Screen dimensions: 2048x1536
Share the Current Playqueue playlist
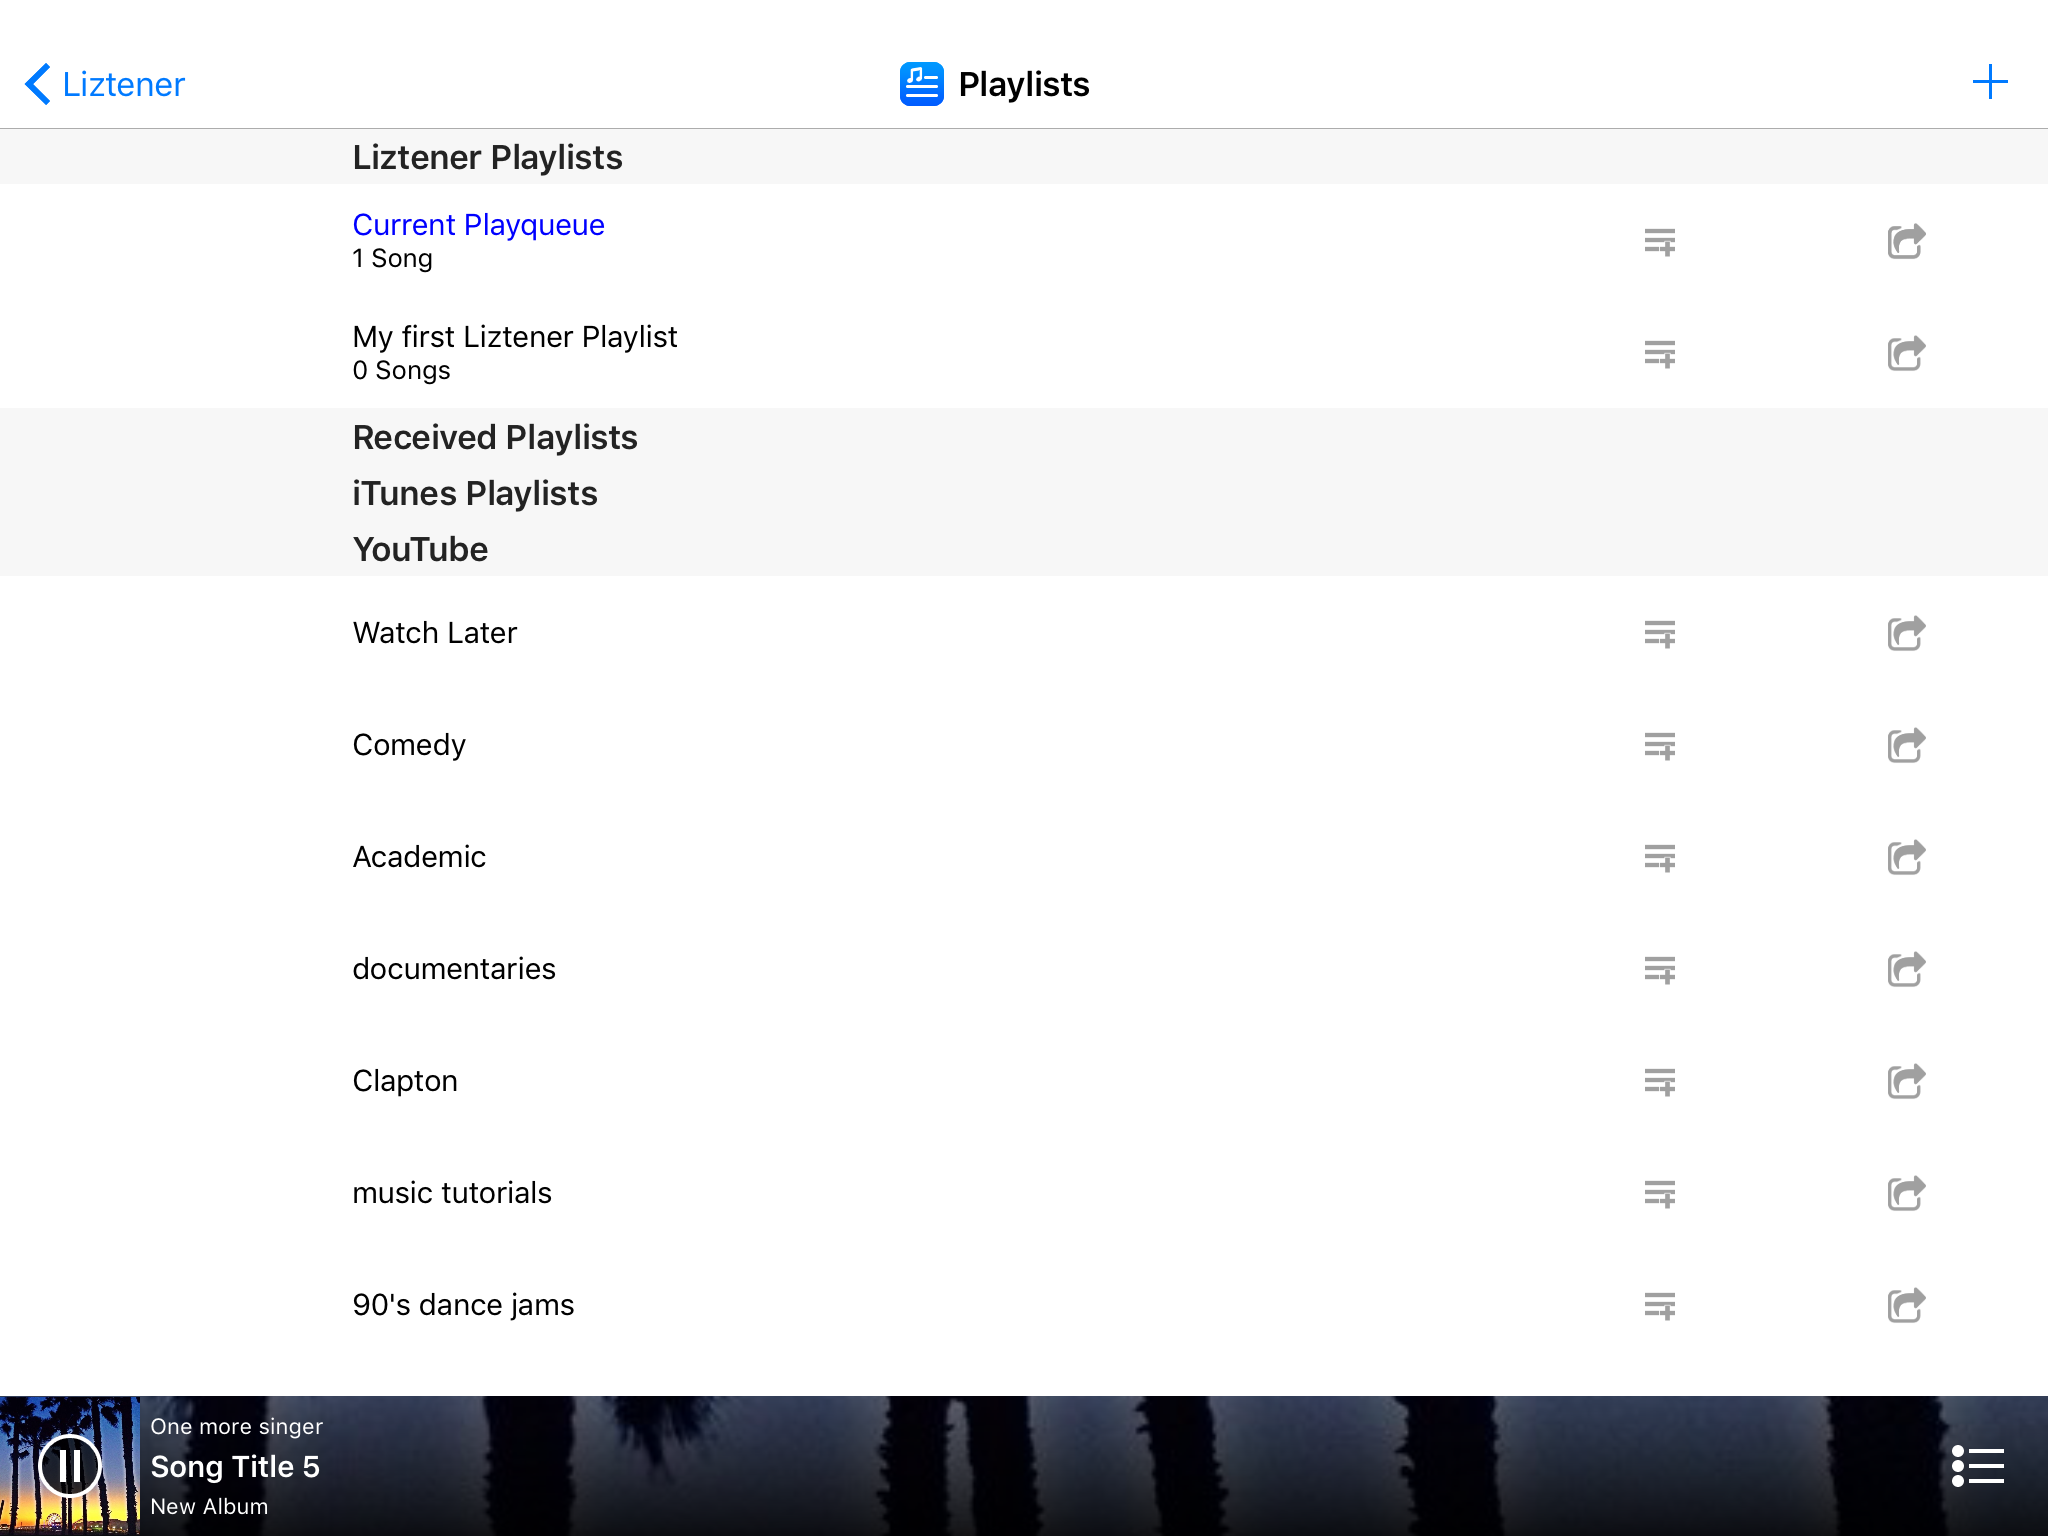(x=1906, y=241)
